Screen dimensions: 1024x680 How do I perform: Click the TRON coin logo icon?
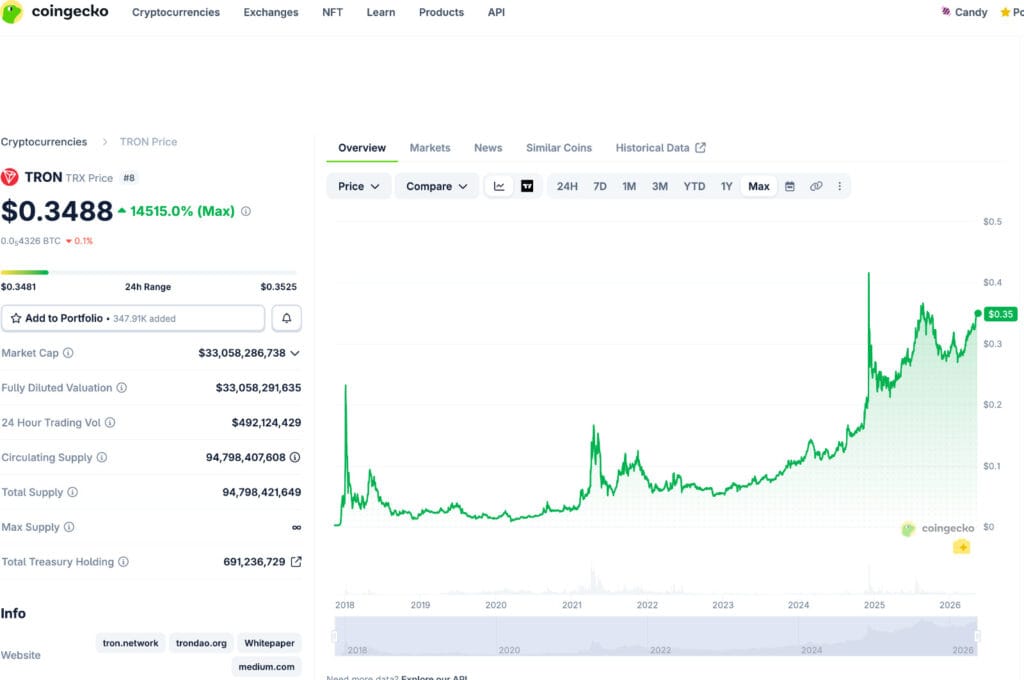9,177
